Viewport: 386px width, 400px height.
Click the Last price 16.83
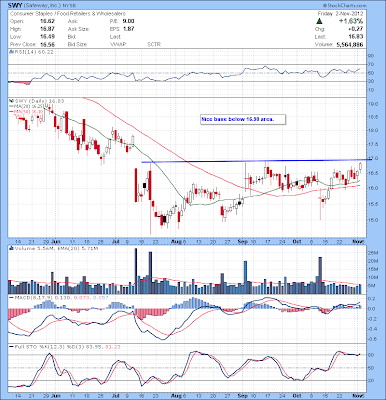tap(356, 37)
